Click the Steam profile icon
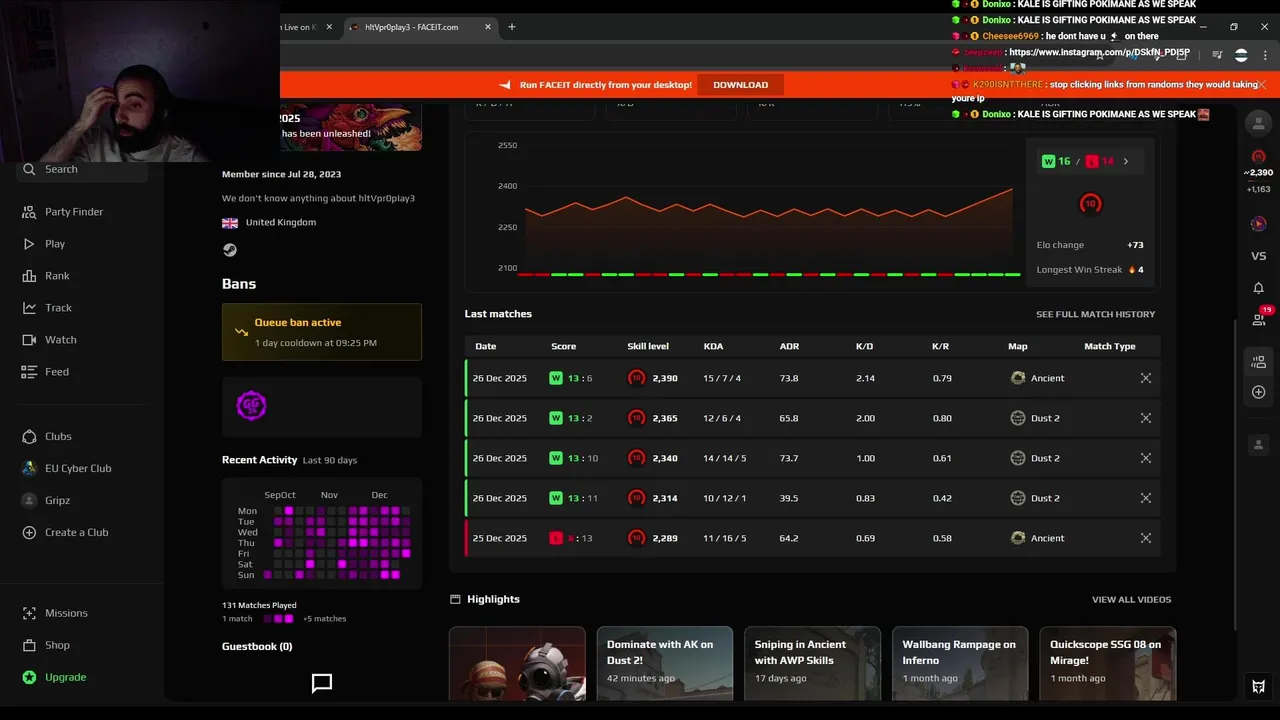Image resolution: width=1280 pixels, height=720 pixels. pyautogui.click(x=230, y=250)
